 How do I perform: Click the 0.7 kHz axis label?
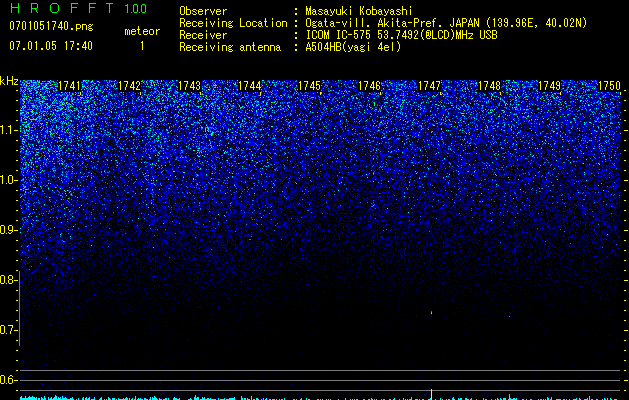tap(9, 330)
